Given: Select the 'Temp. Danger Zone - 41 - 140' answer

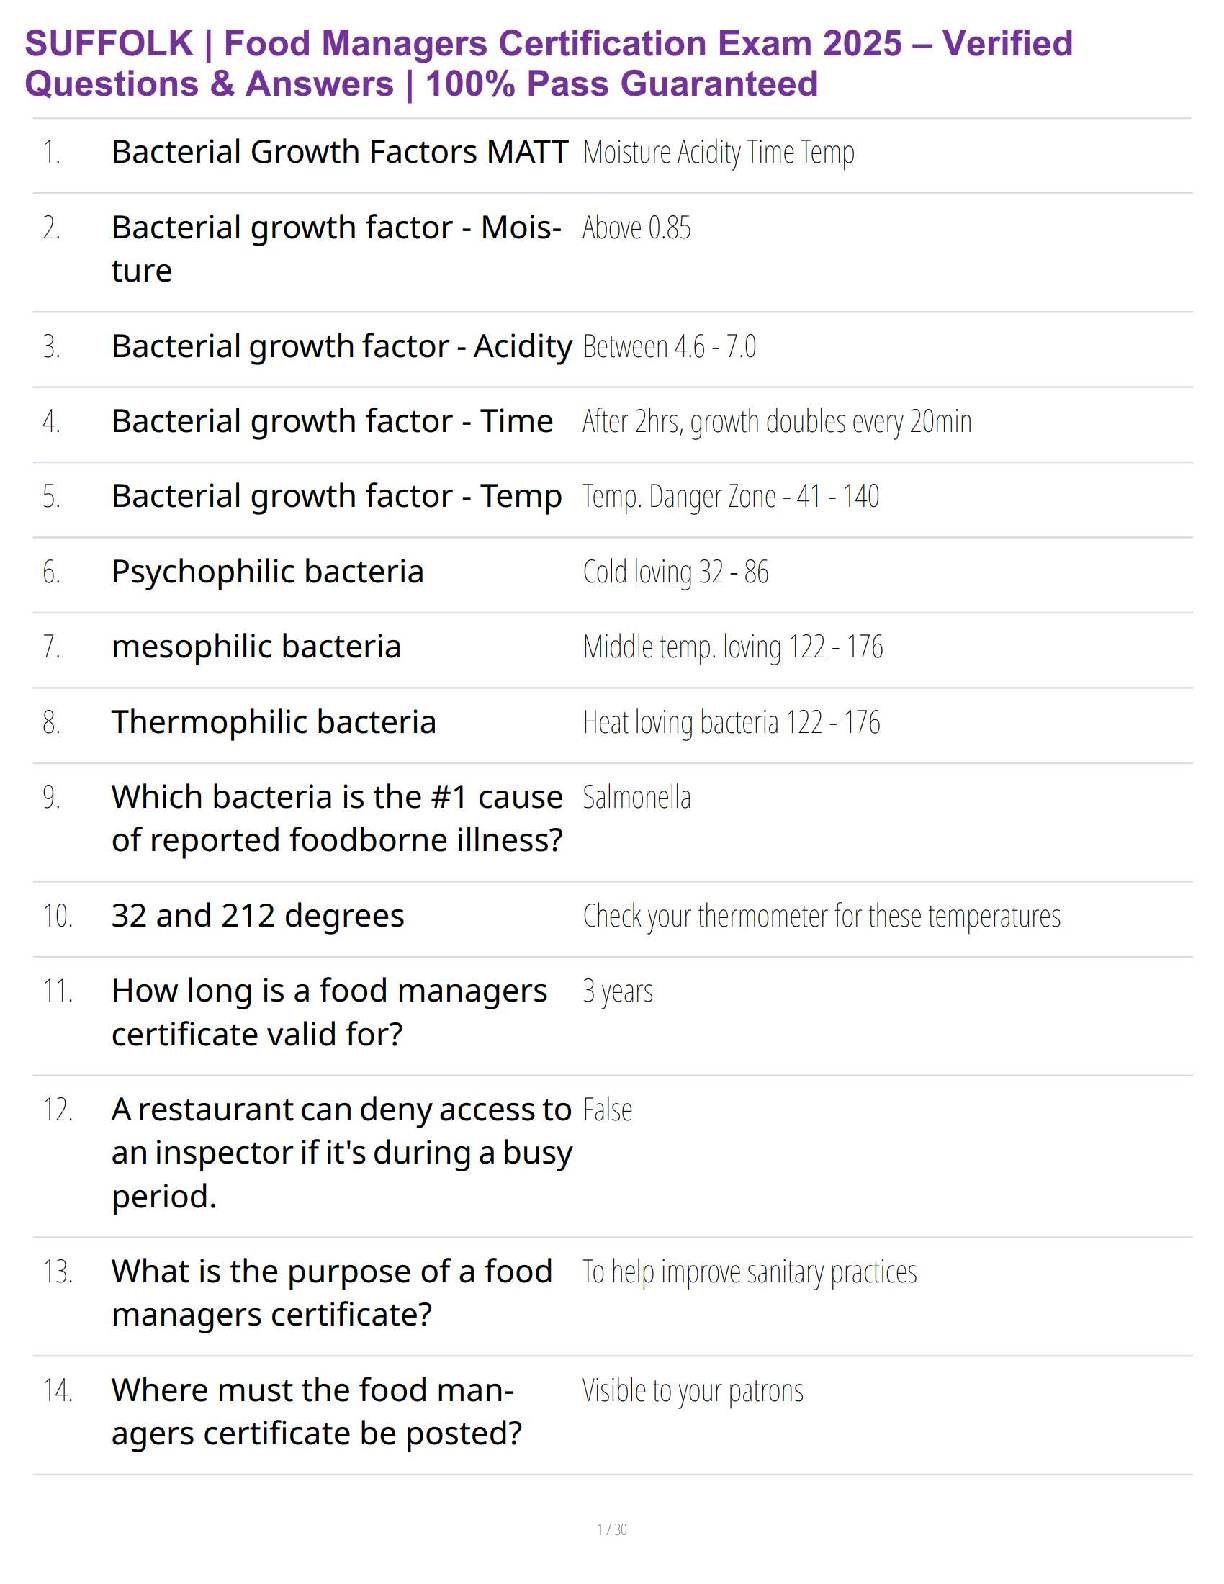Looking at the screenshot, I should 730,497.
